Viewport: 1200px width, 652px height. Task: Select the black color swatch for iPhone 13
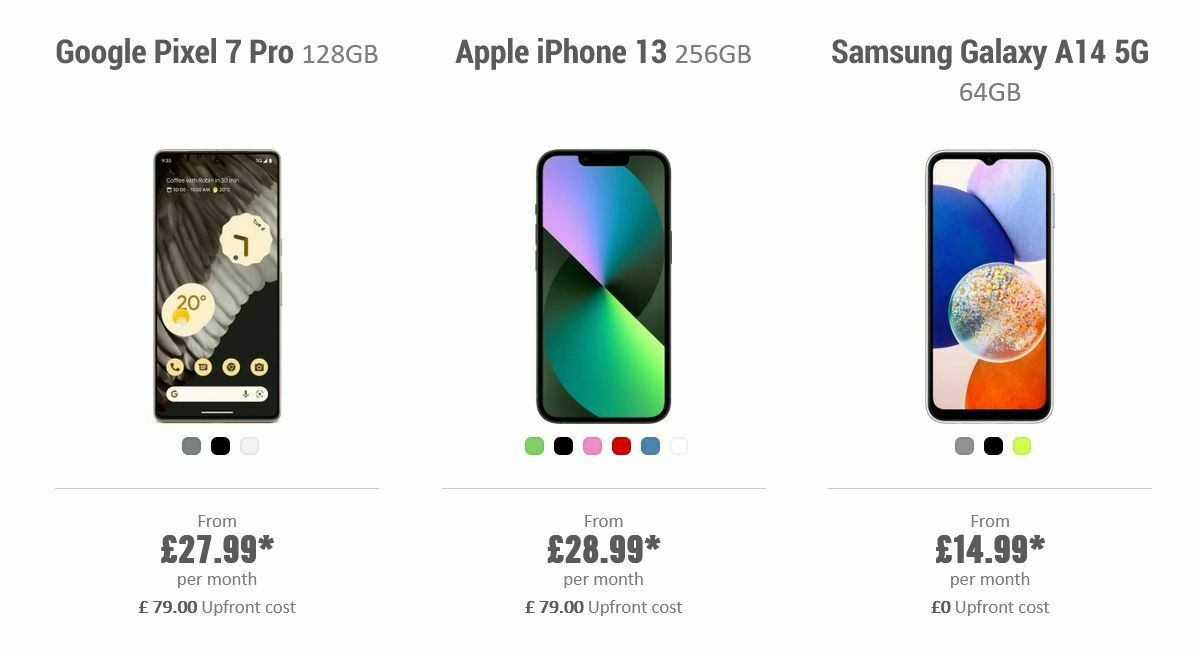(x=562, y=446)
